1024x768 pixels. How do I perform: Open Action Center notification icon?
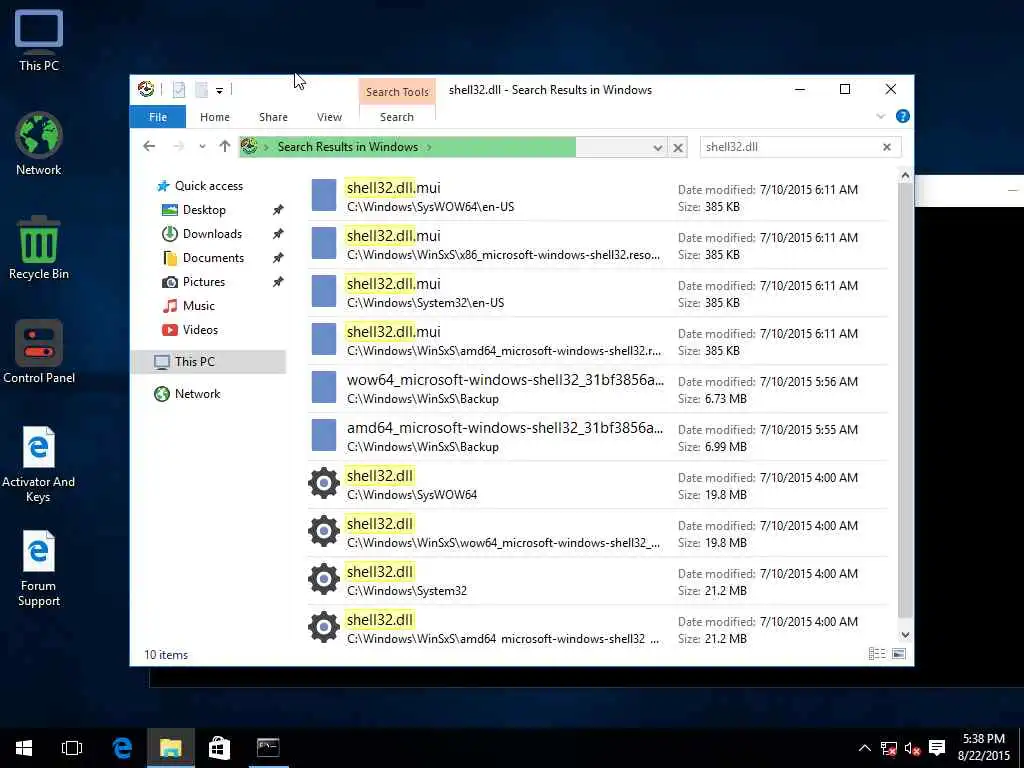click(937, 748)
